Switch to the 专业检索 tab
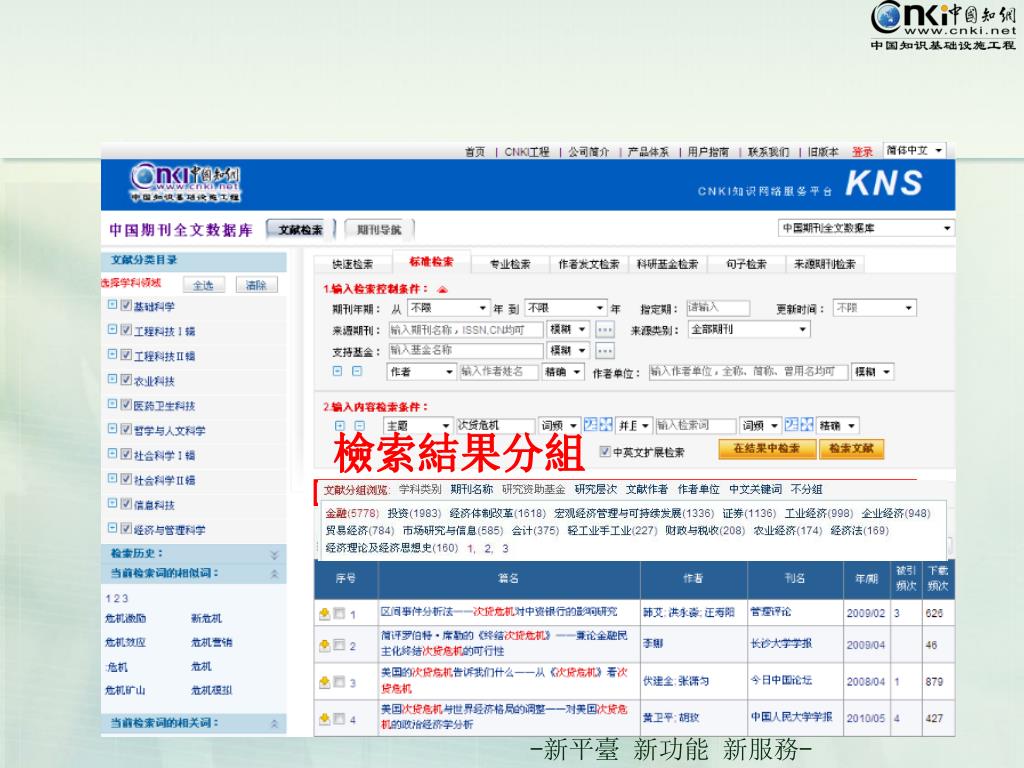This screenshot has width=1024, height=768. pyautogui.click(x=510, y=264)
